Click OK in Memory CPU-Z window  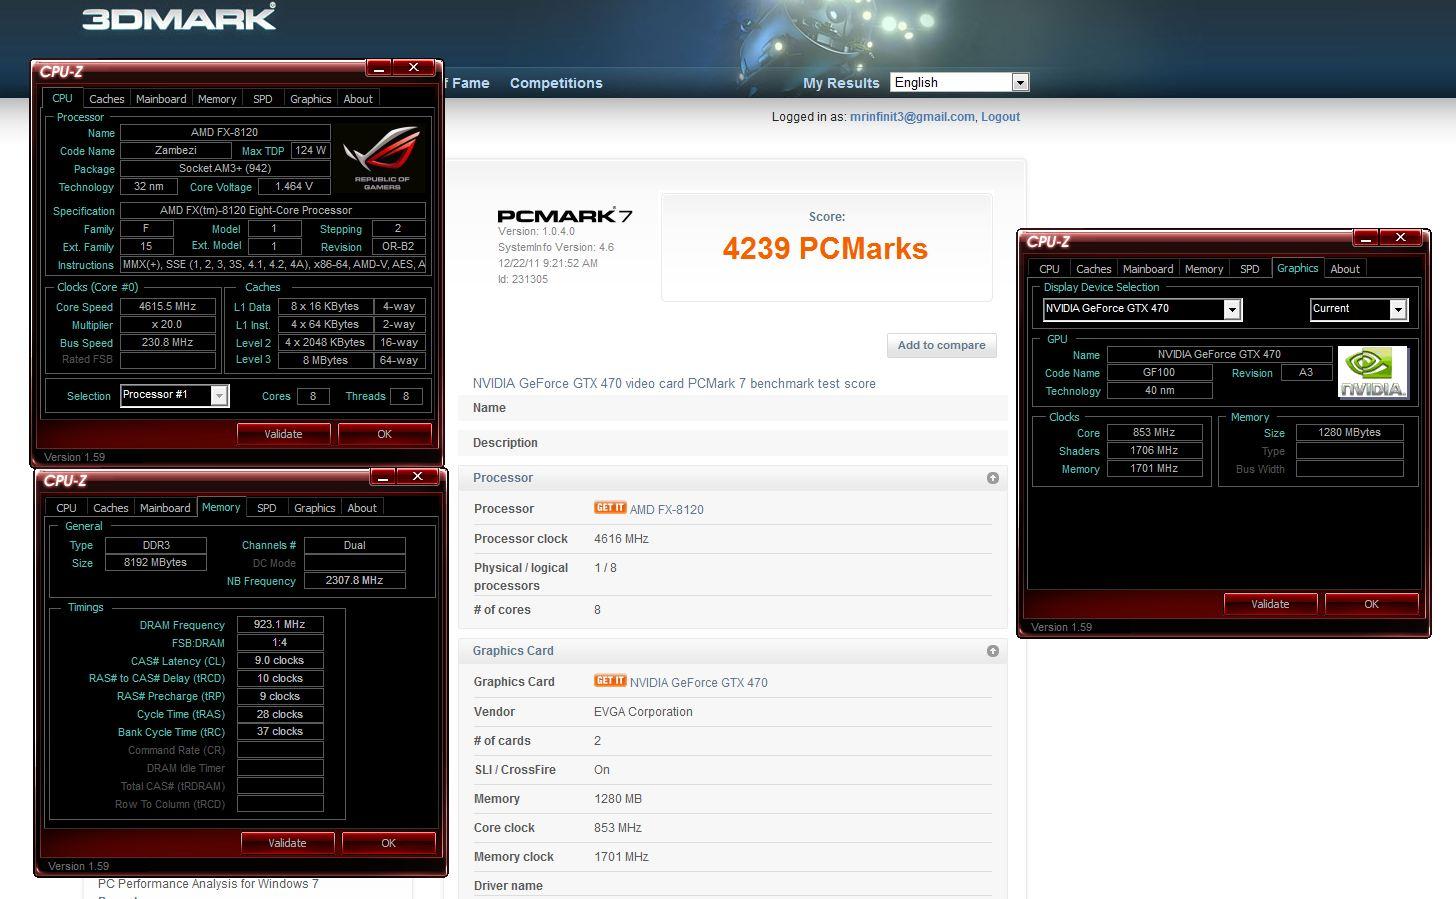[x=388, y=843]
